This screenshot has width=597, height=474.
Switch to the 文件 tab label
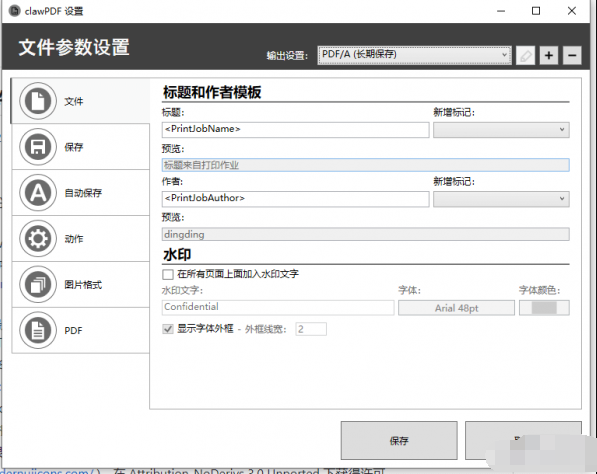pos(73,101)
